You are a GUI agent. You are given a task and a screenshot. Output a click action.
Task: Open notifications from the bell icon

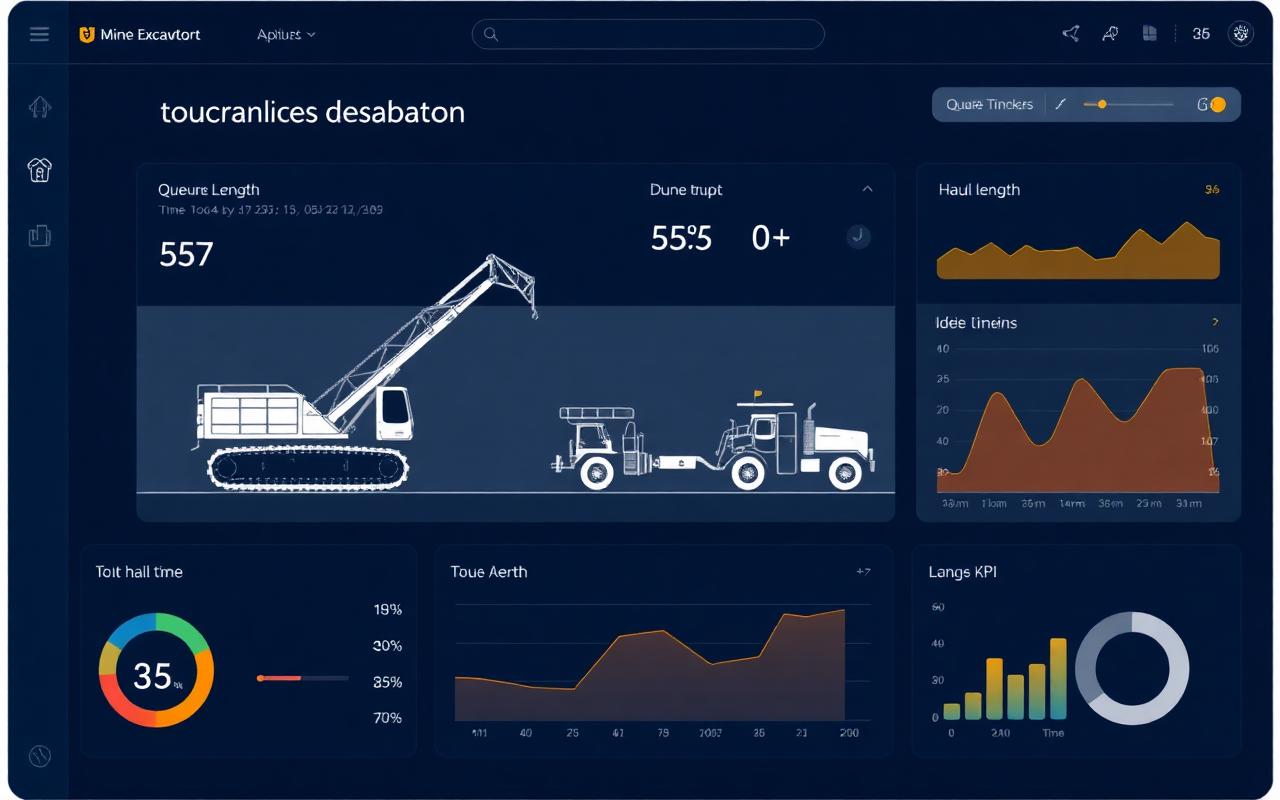(x=1109, y=33)
